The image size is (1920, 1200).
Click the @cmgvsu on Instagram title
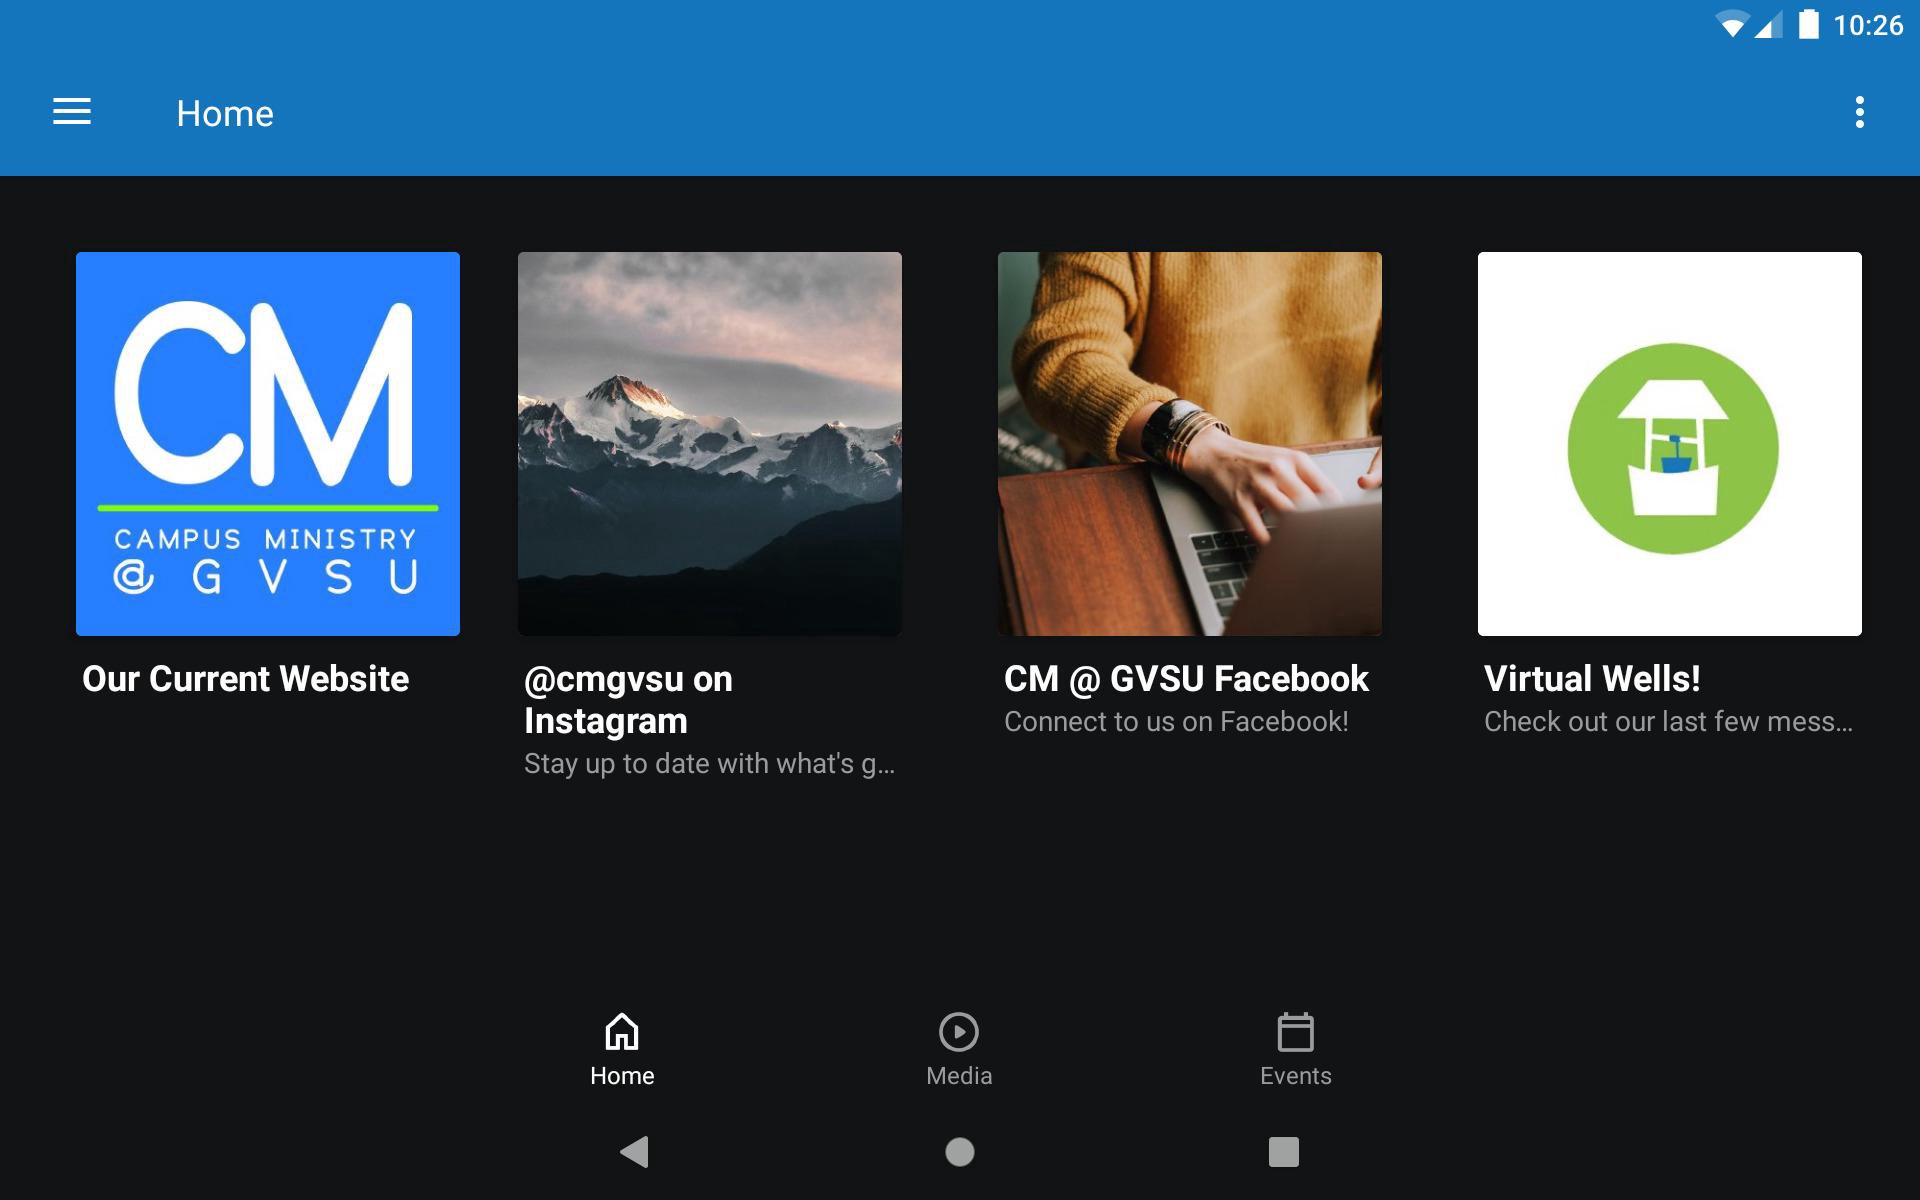[x=628, y=700]
